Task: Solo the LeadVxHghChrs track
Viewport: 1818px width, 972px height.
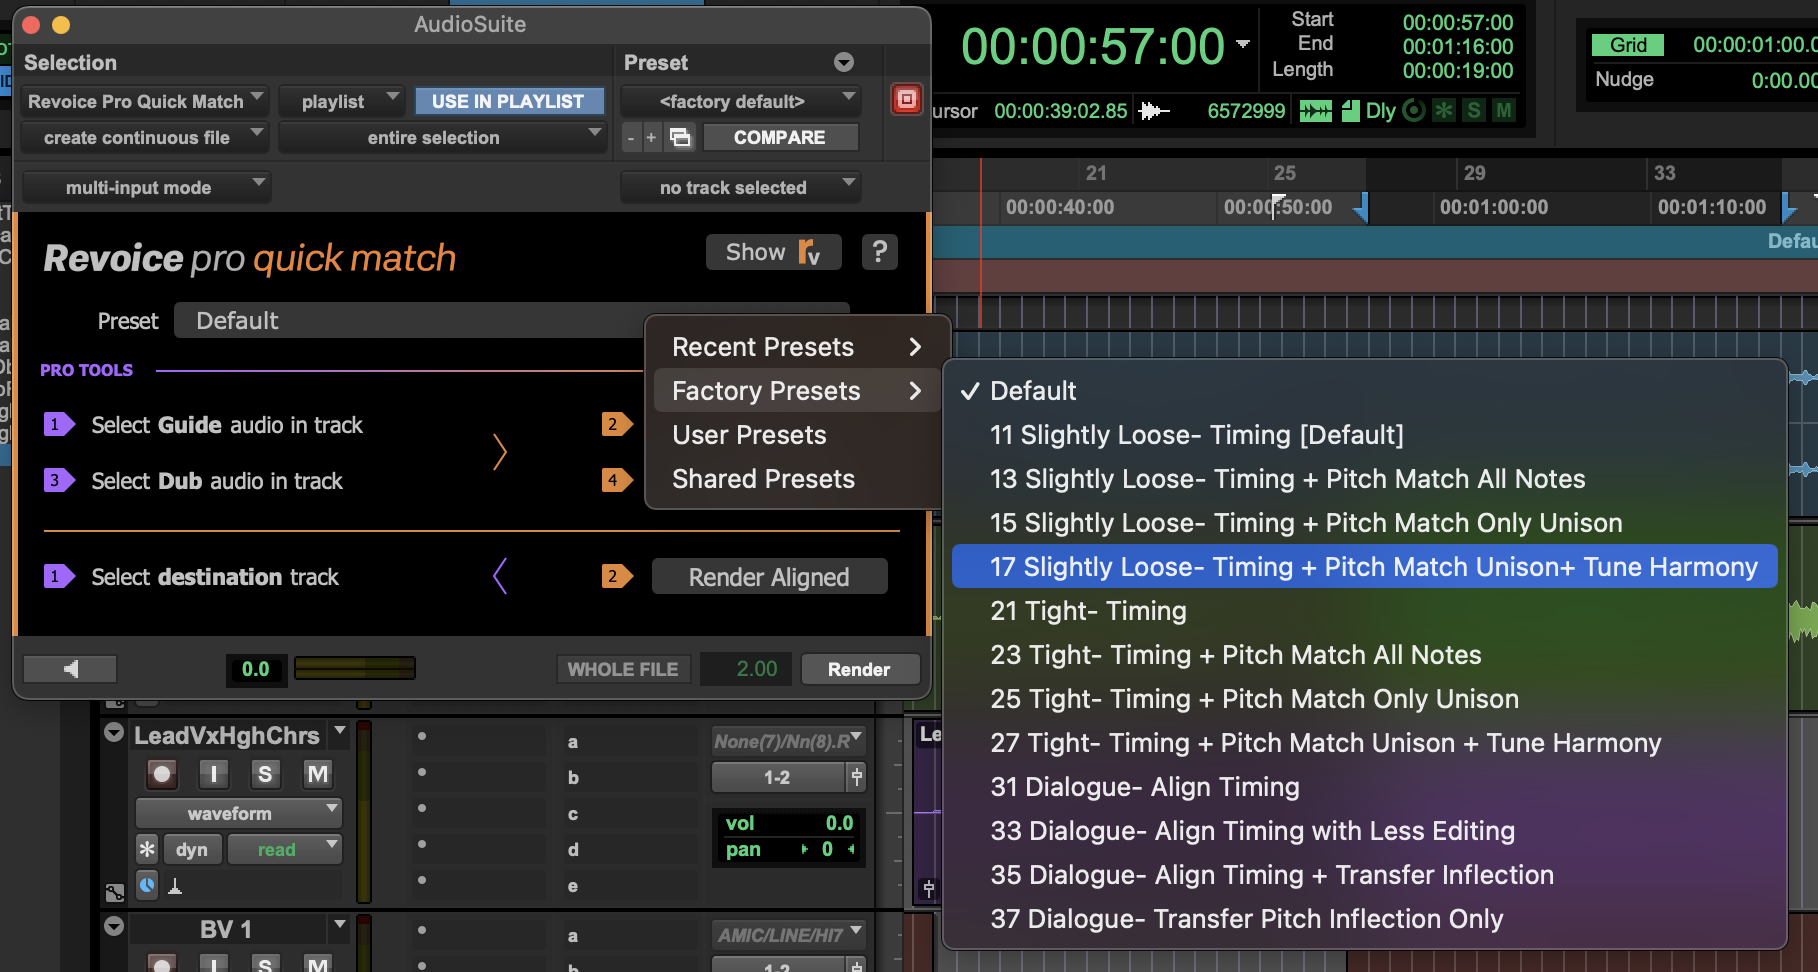Action: [264, 774]
